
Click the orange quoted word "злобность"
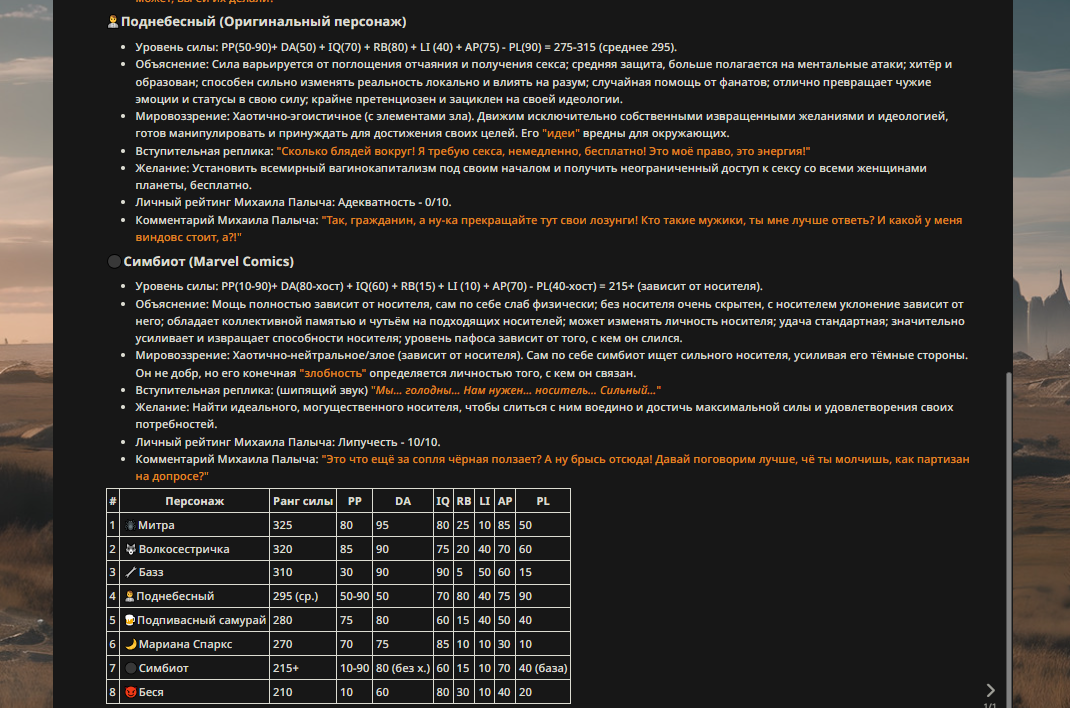[x=333, y=373]
